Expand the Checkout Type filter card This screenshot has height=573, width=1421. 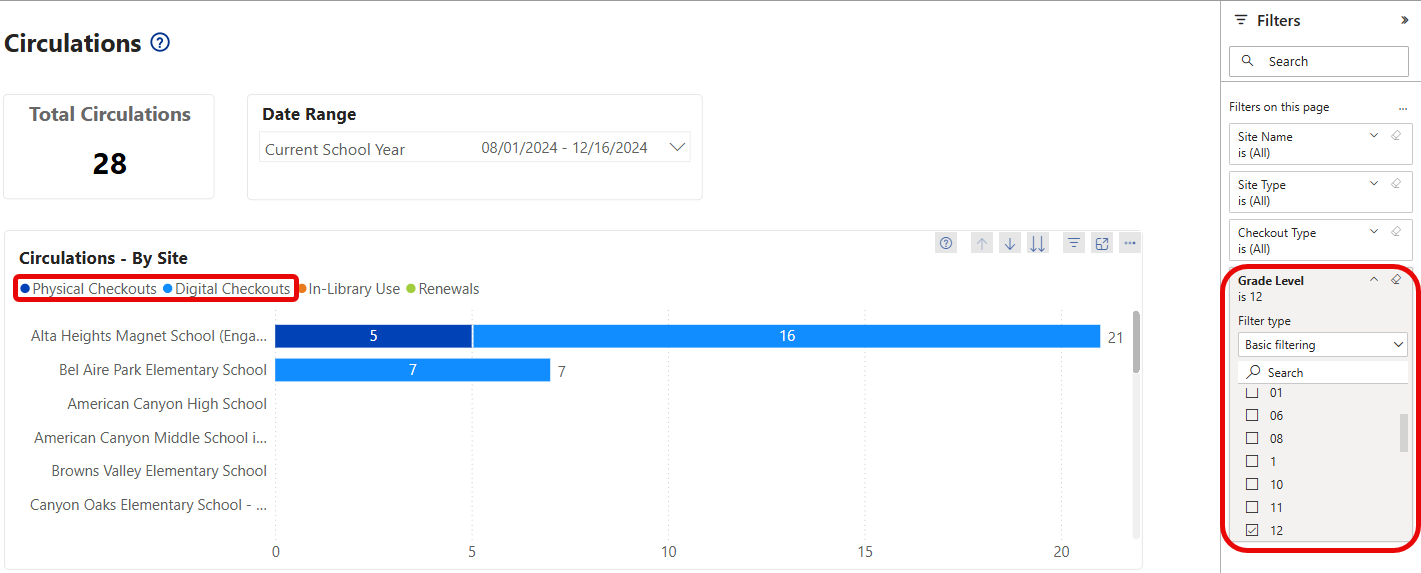[x=1374, y=232]
